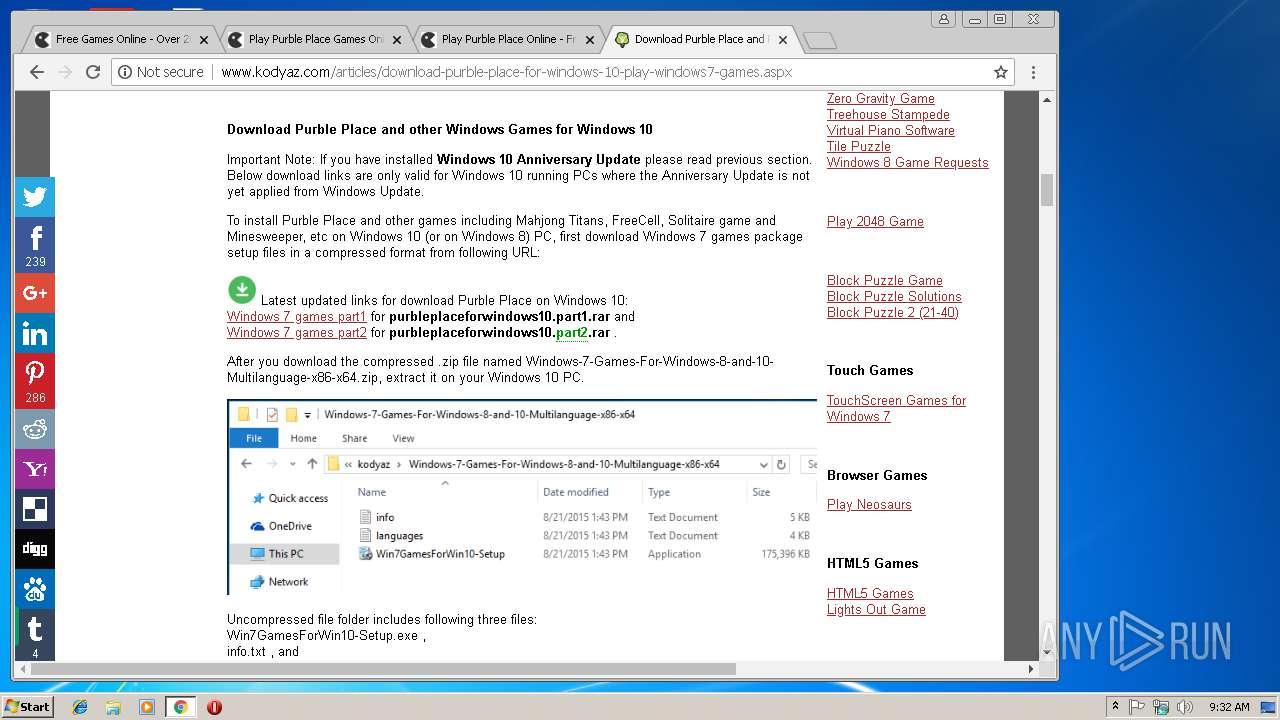Switch to 'Play Purble Place Games' tab
1280x720 pixels.
(x=313, y=40)
